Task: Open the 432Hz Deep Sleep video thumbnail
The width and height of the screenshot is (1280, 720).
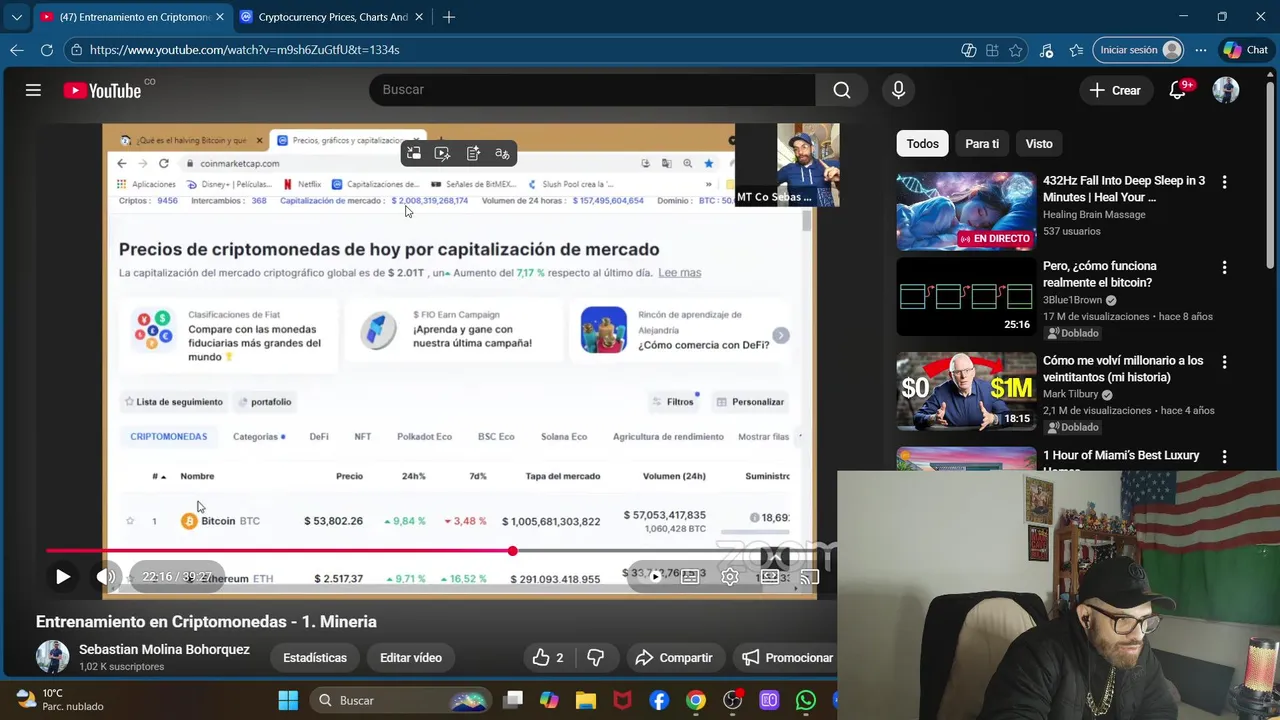Action: [x=966, y=211]
